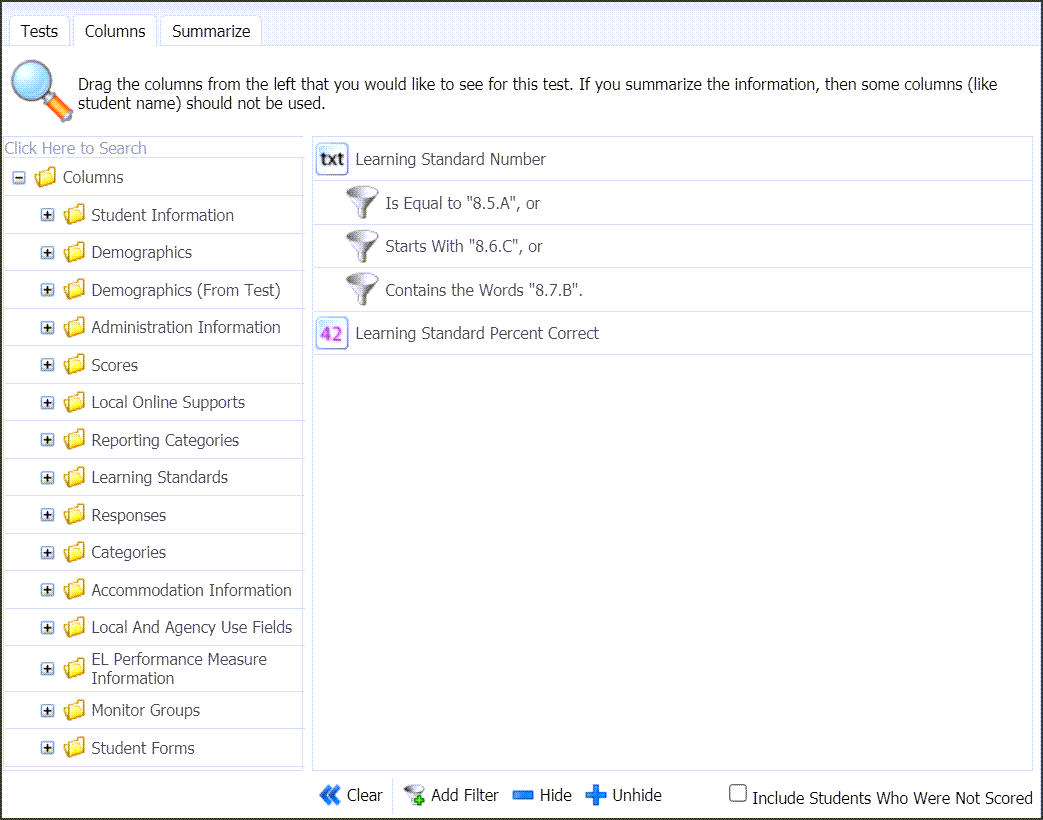Open the Summarize tab
The image size is (1043, 820).
click(211, 31)
